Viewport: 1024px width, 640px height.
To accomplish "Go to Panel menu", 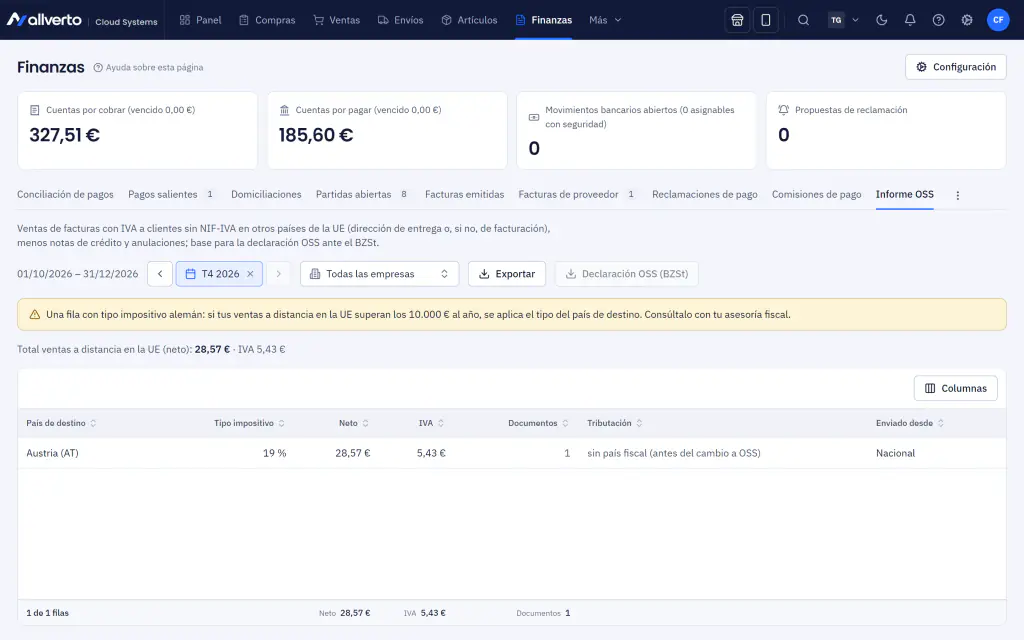I will (200, 20).
